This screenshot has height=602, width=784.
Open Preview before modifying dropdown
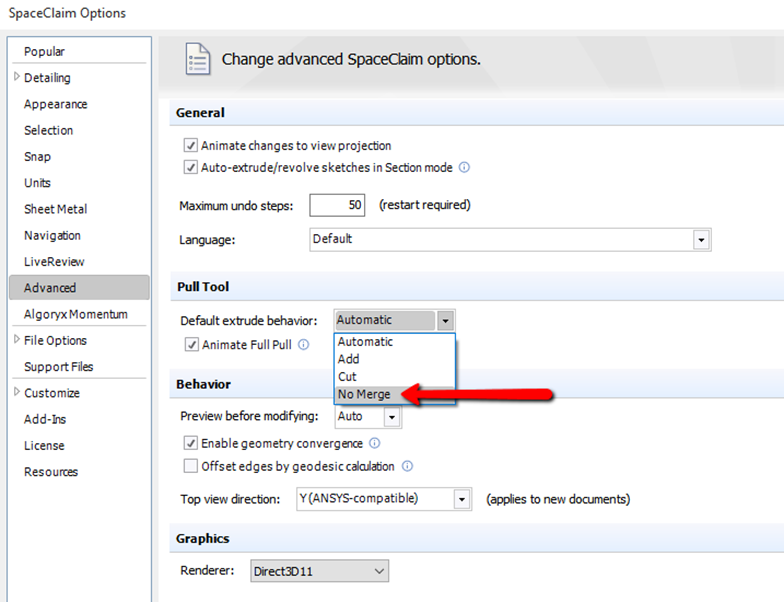click(x=391, y=416)
